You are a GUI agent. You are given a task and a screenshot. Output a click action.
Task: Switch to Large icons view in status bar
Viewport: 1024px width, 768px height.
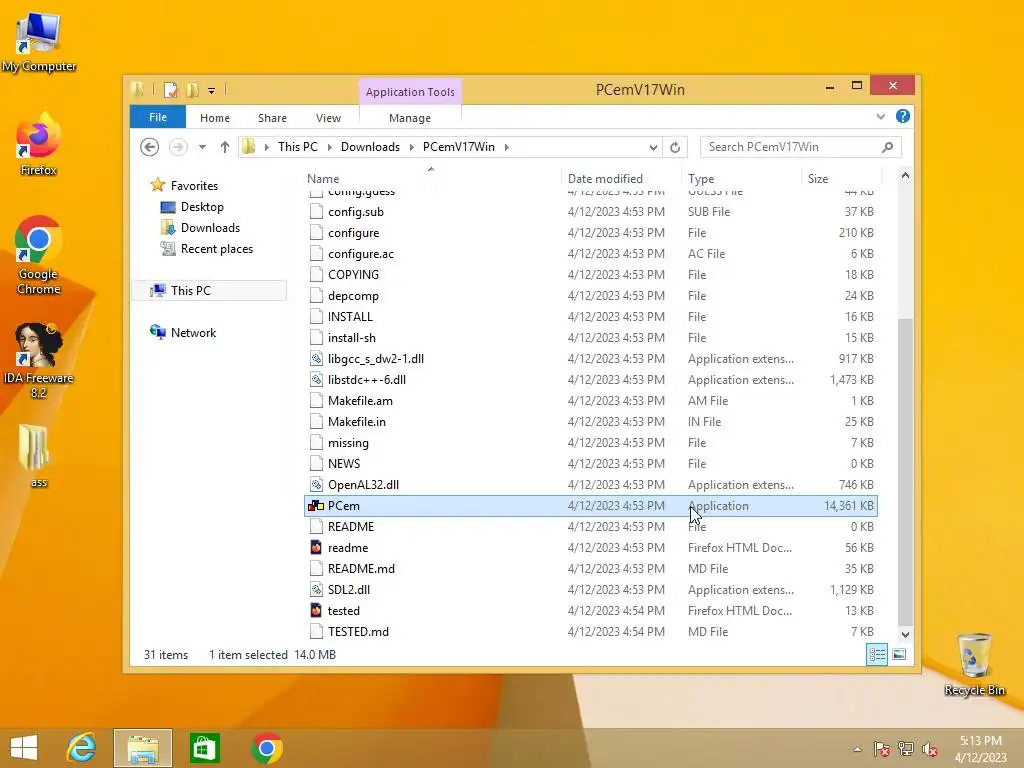899,654
